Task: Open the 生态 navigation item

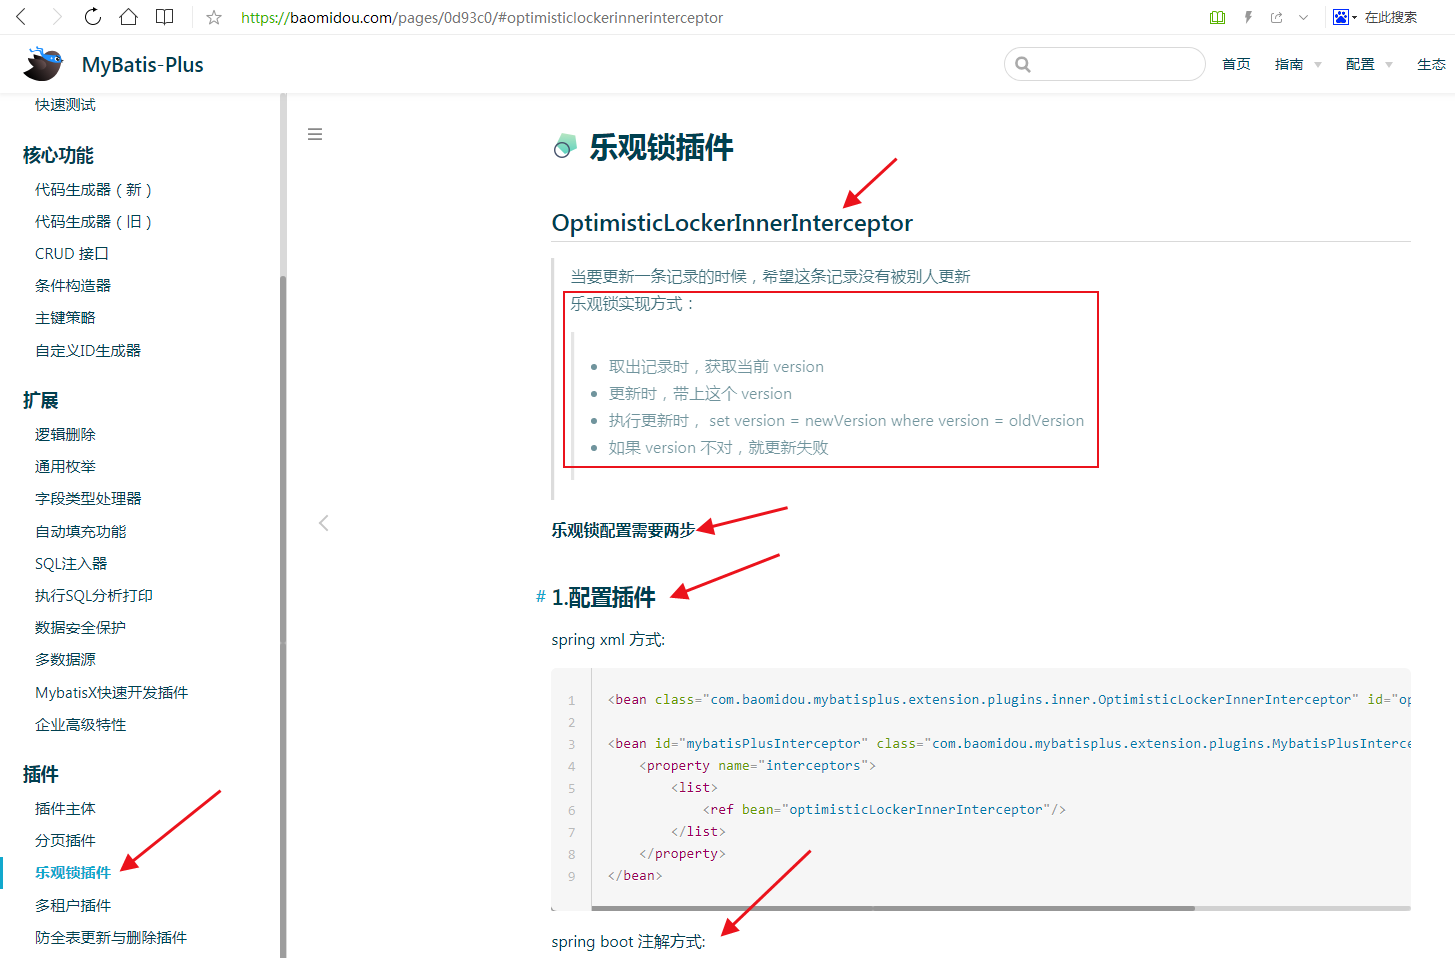Action: [x=1431, y=64]
